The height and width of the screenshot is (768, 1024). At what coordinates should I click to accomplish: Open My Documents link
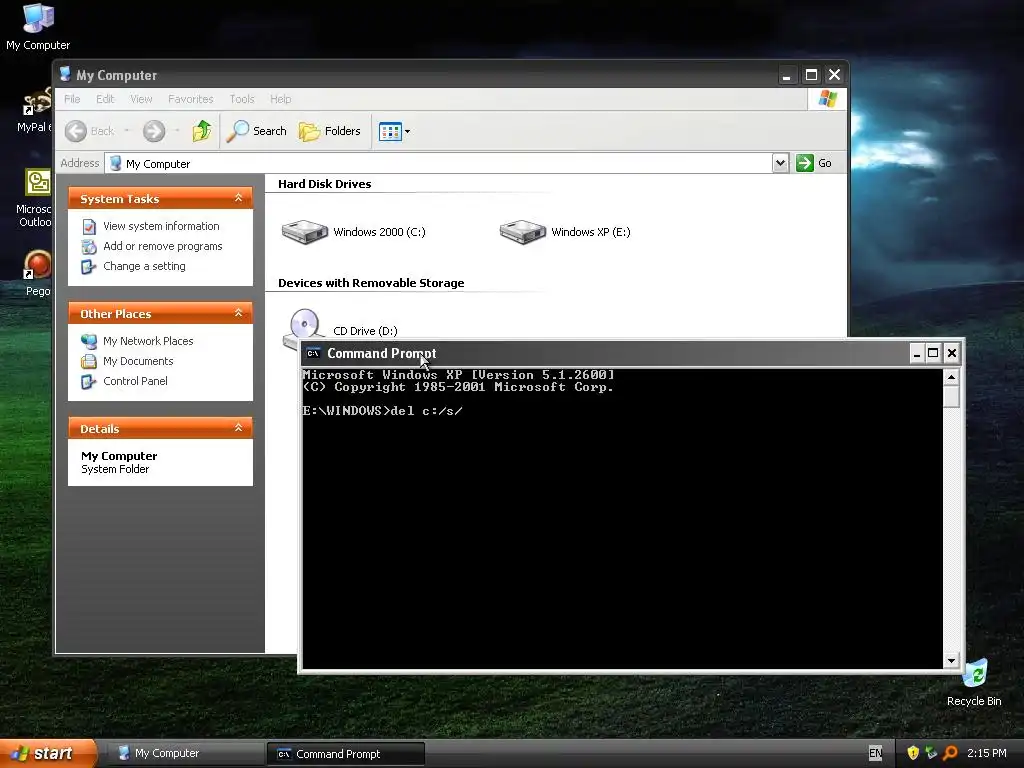click(138, 361)
